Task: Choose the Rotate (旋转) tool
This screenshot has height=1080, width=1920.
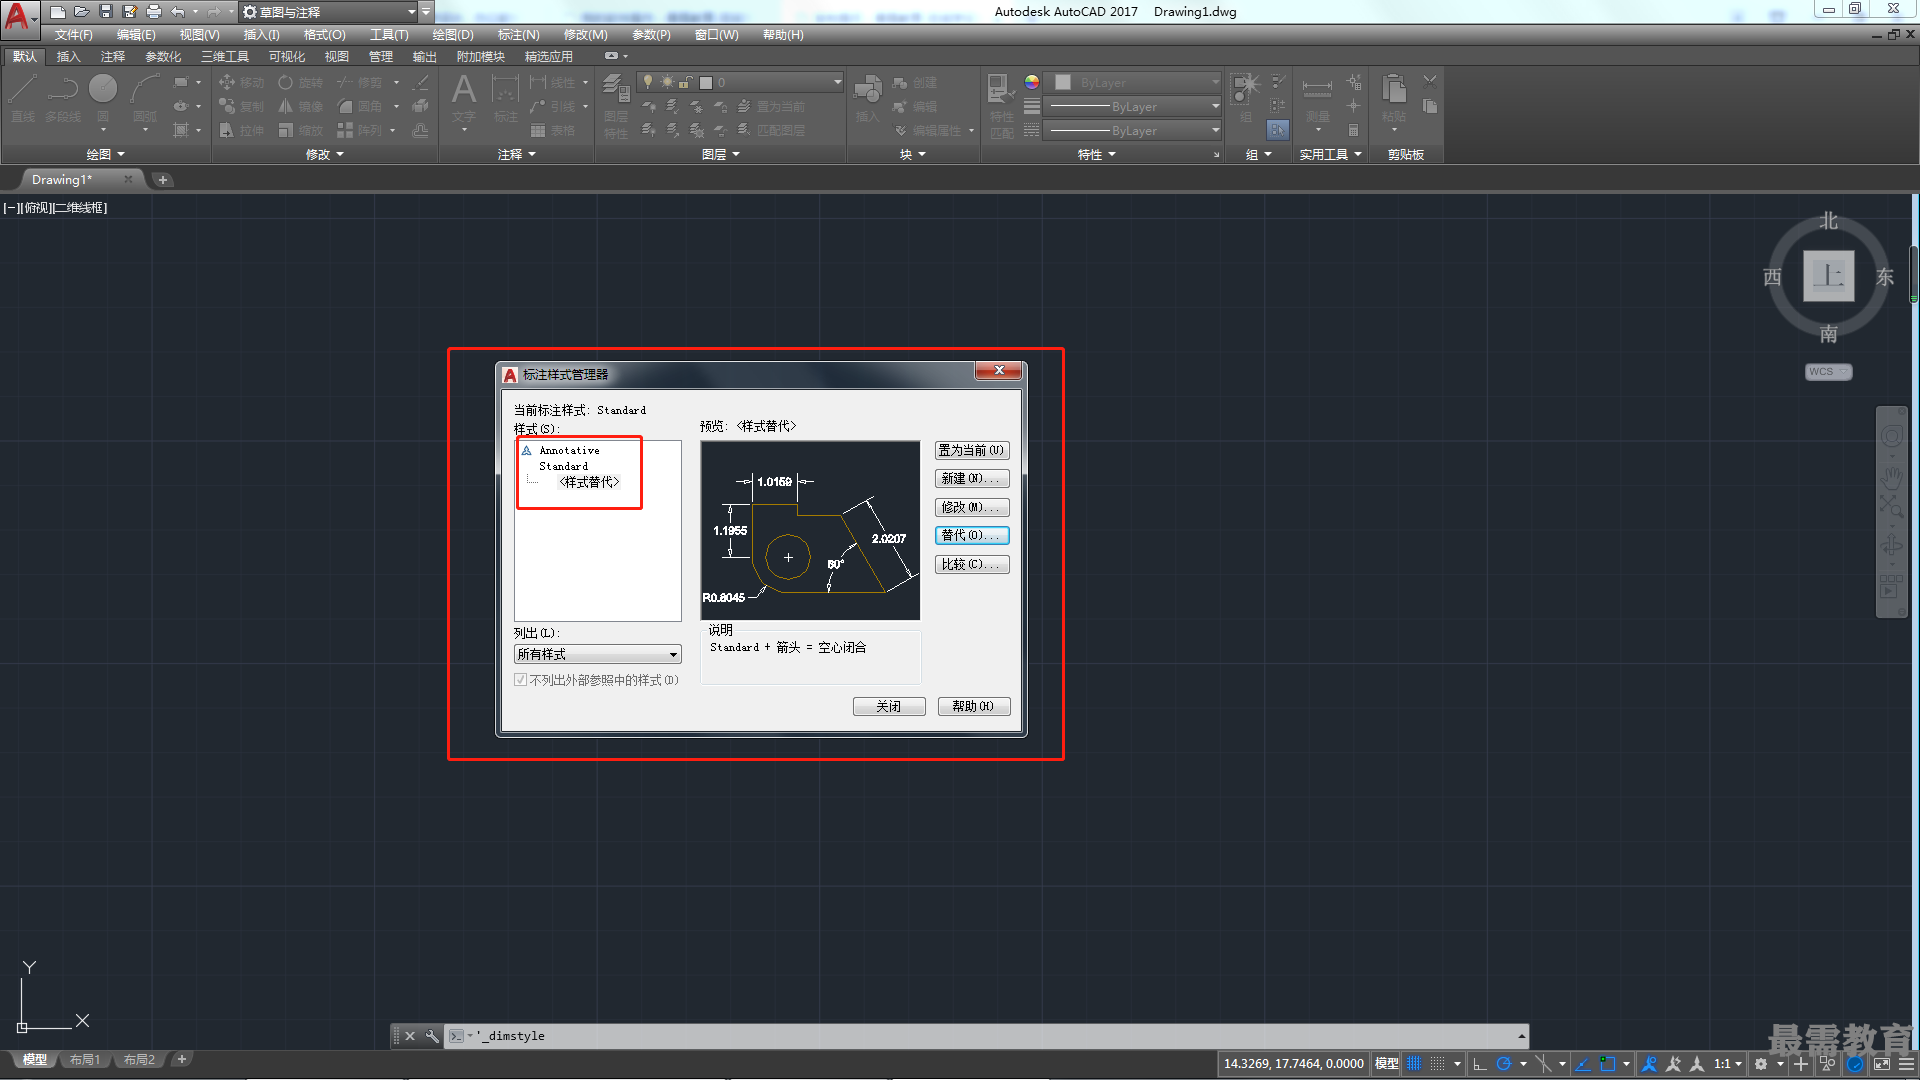Action: (x=301, y=82)
